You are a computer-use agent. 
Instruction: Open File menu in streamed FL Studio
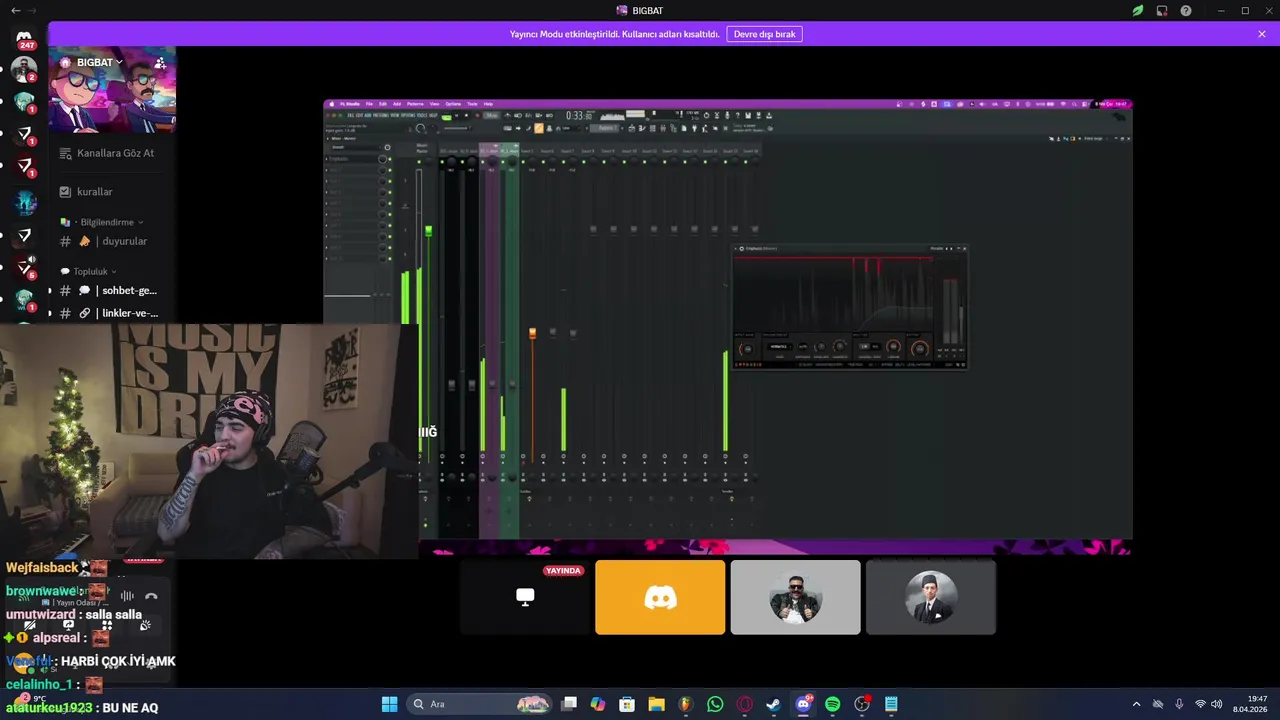point(369,104)
